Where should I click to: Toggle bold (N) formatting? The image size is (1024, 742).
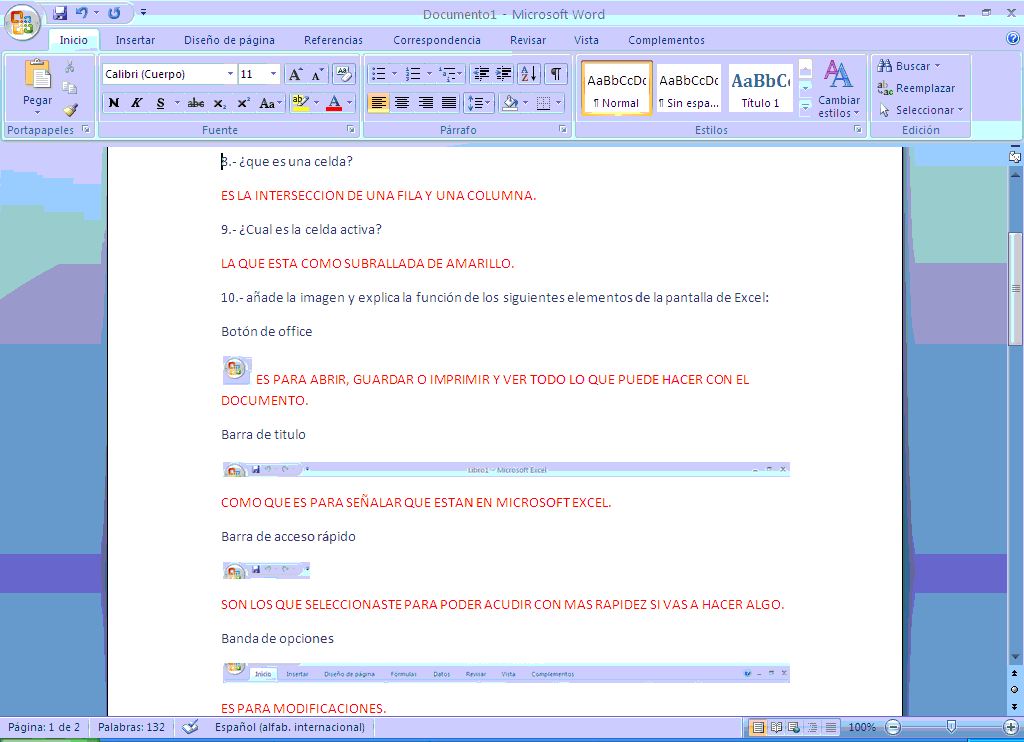[x=114, y=103]
